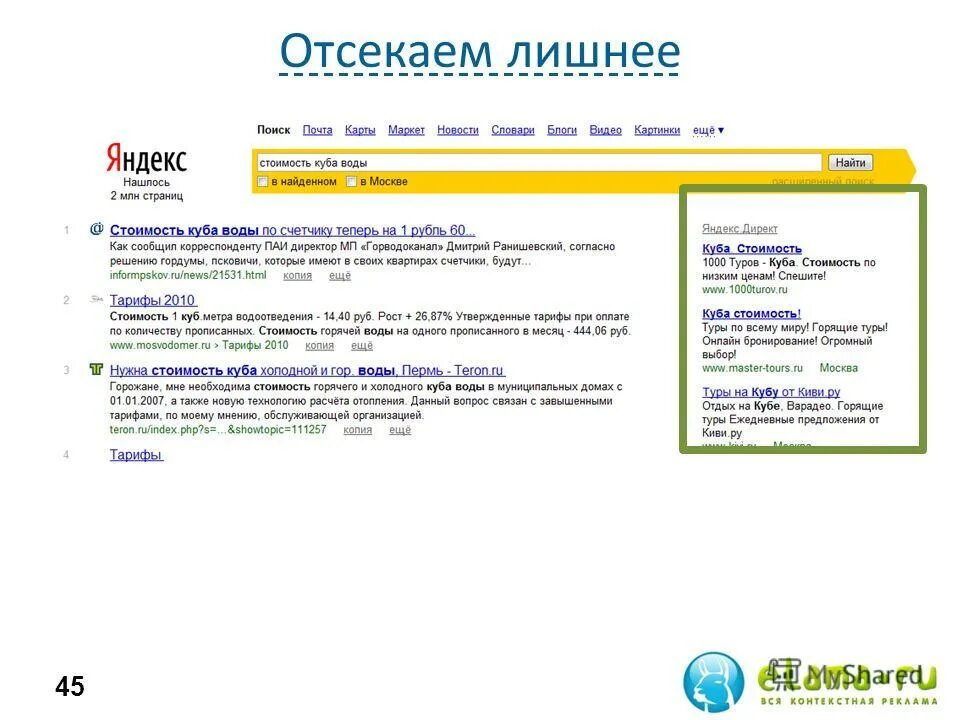The width and height of the screenshot is (960, 720).
Task: Open the fourth result 'Тарифы'
Action: 136,455
